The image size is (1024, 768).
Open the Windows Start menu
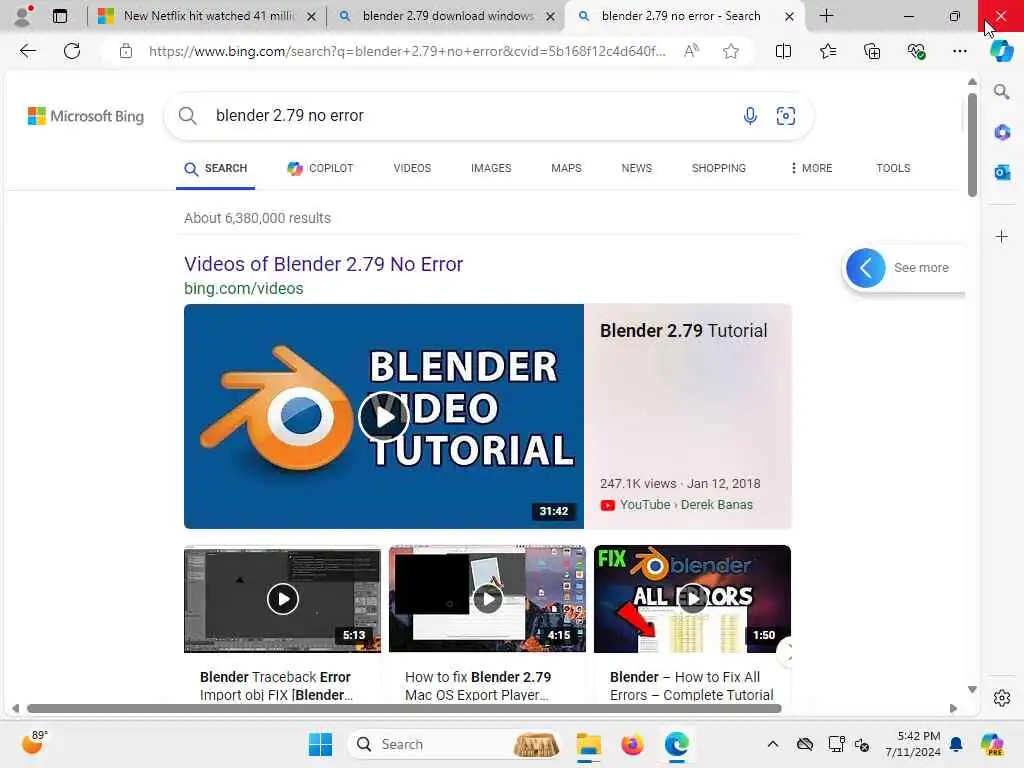pos(320,744)
